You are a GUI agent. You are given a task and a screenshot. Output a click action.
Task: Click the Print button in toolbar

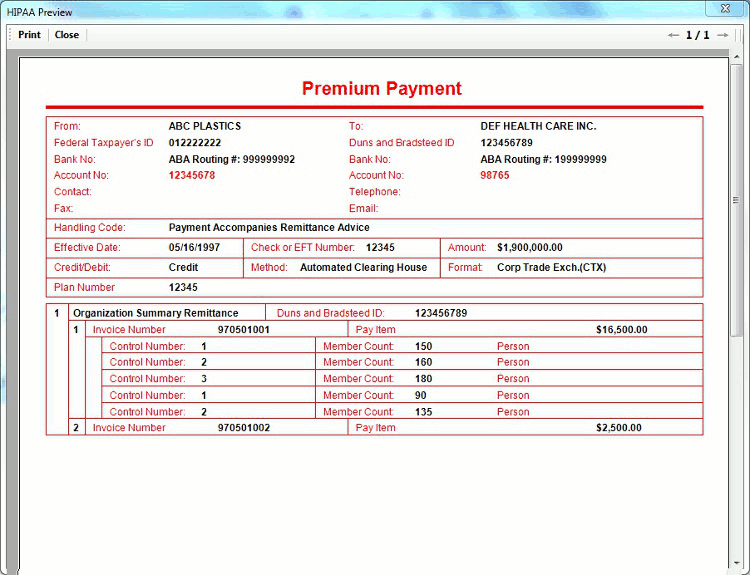29,35
